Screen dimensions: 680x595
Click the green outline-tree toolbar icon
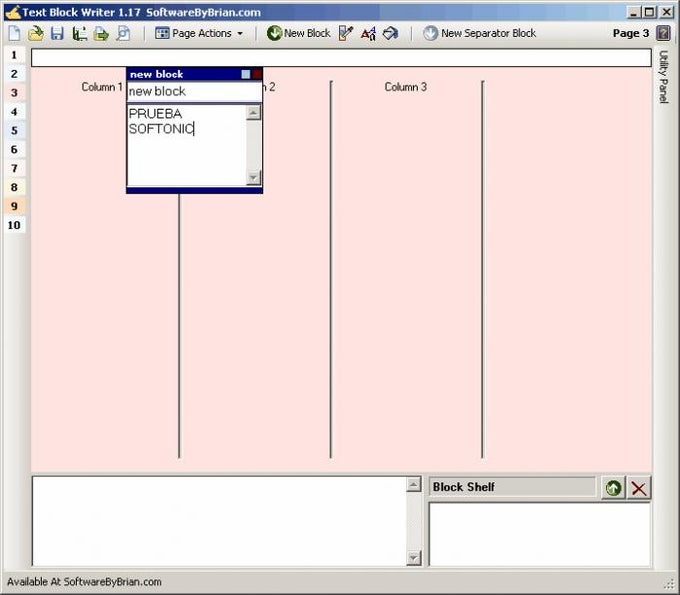point(80,33)
